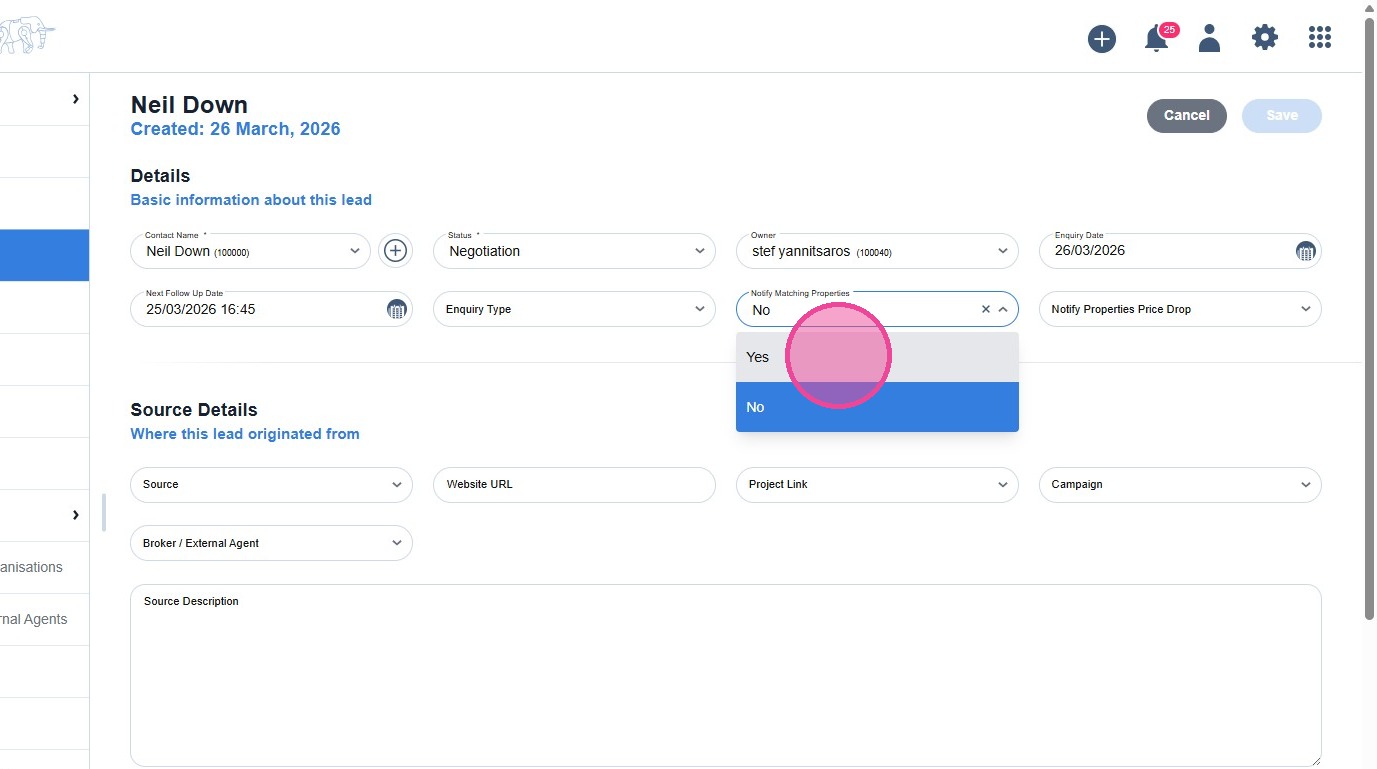Open the Contact Name dropdown
The height and width of the screenshot is (769, 1377).
coord(250,251)
